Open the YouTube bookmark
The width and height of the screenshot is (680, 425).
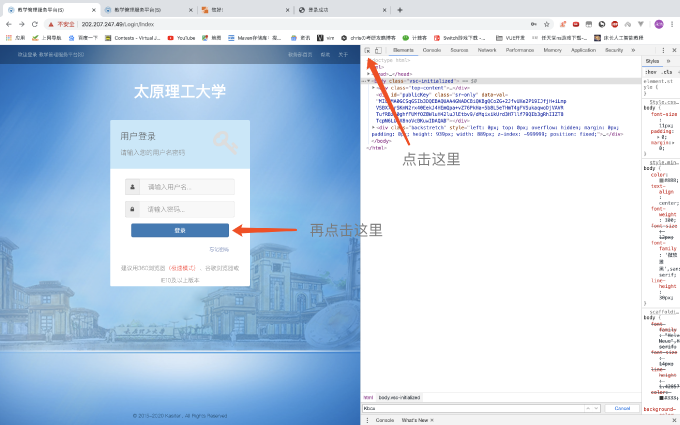181,38
